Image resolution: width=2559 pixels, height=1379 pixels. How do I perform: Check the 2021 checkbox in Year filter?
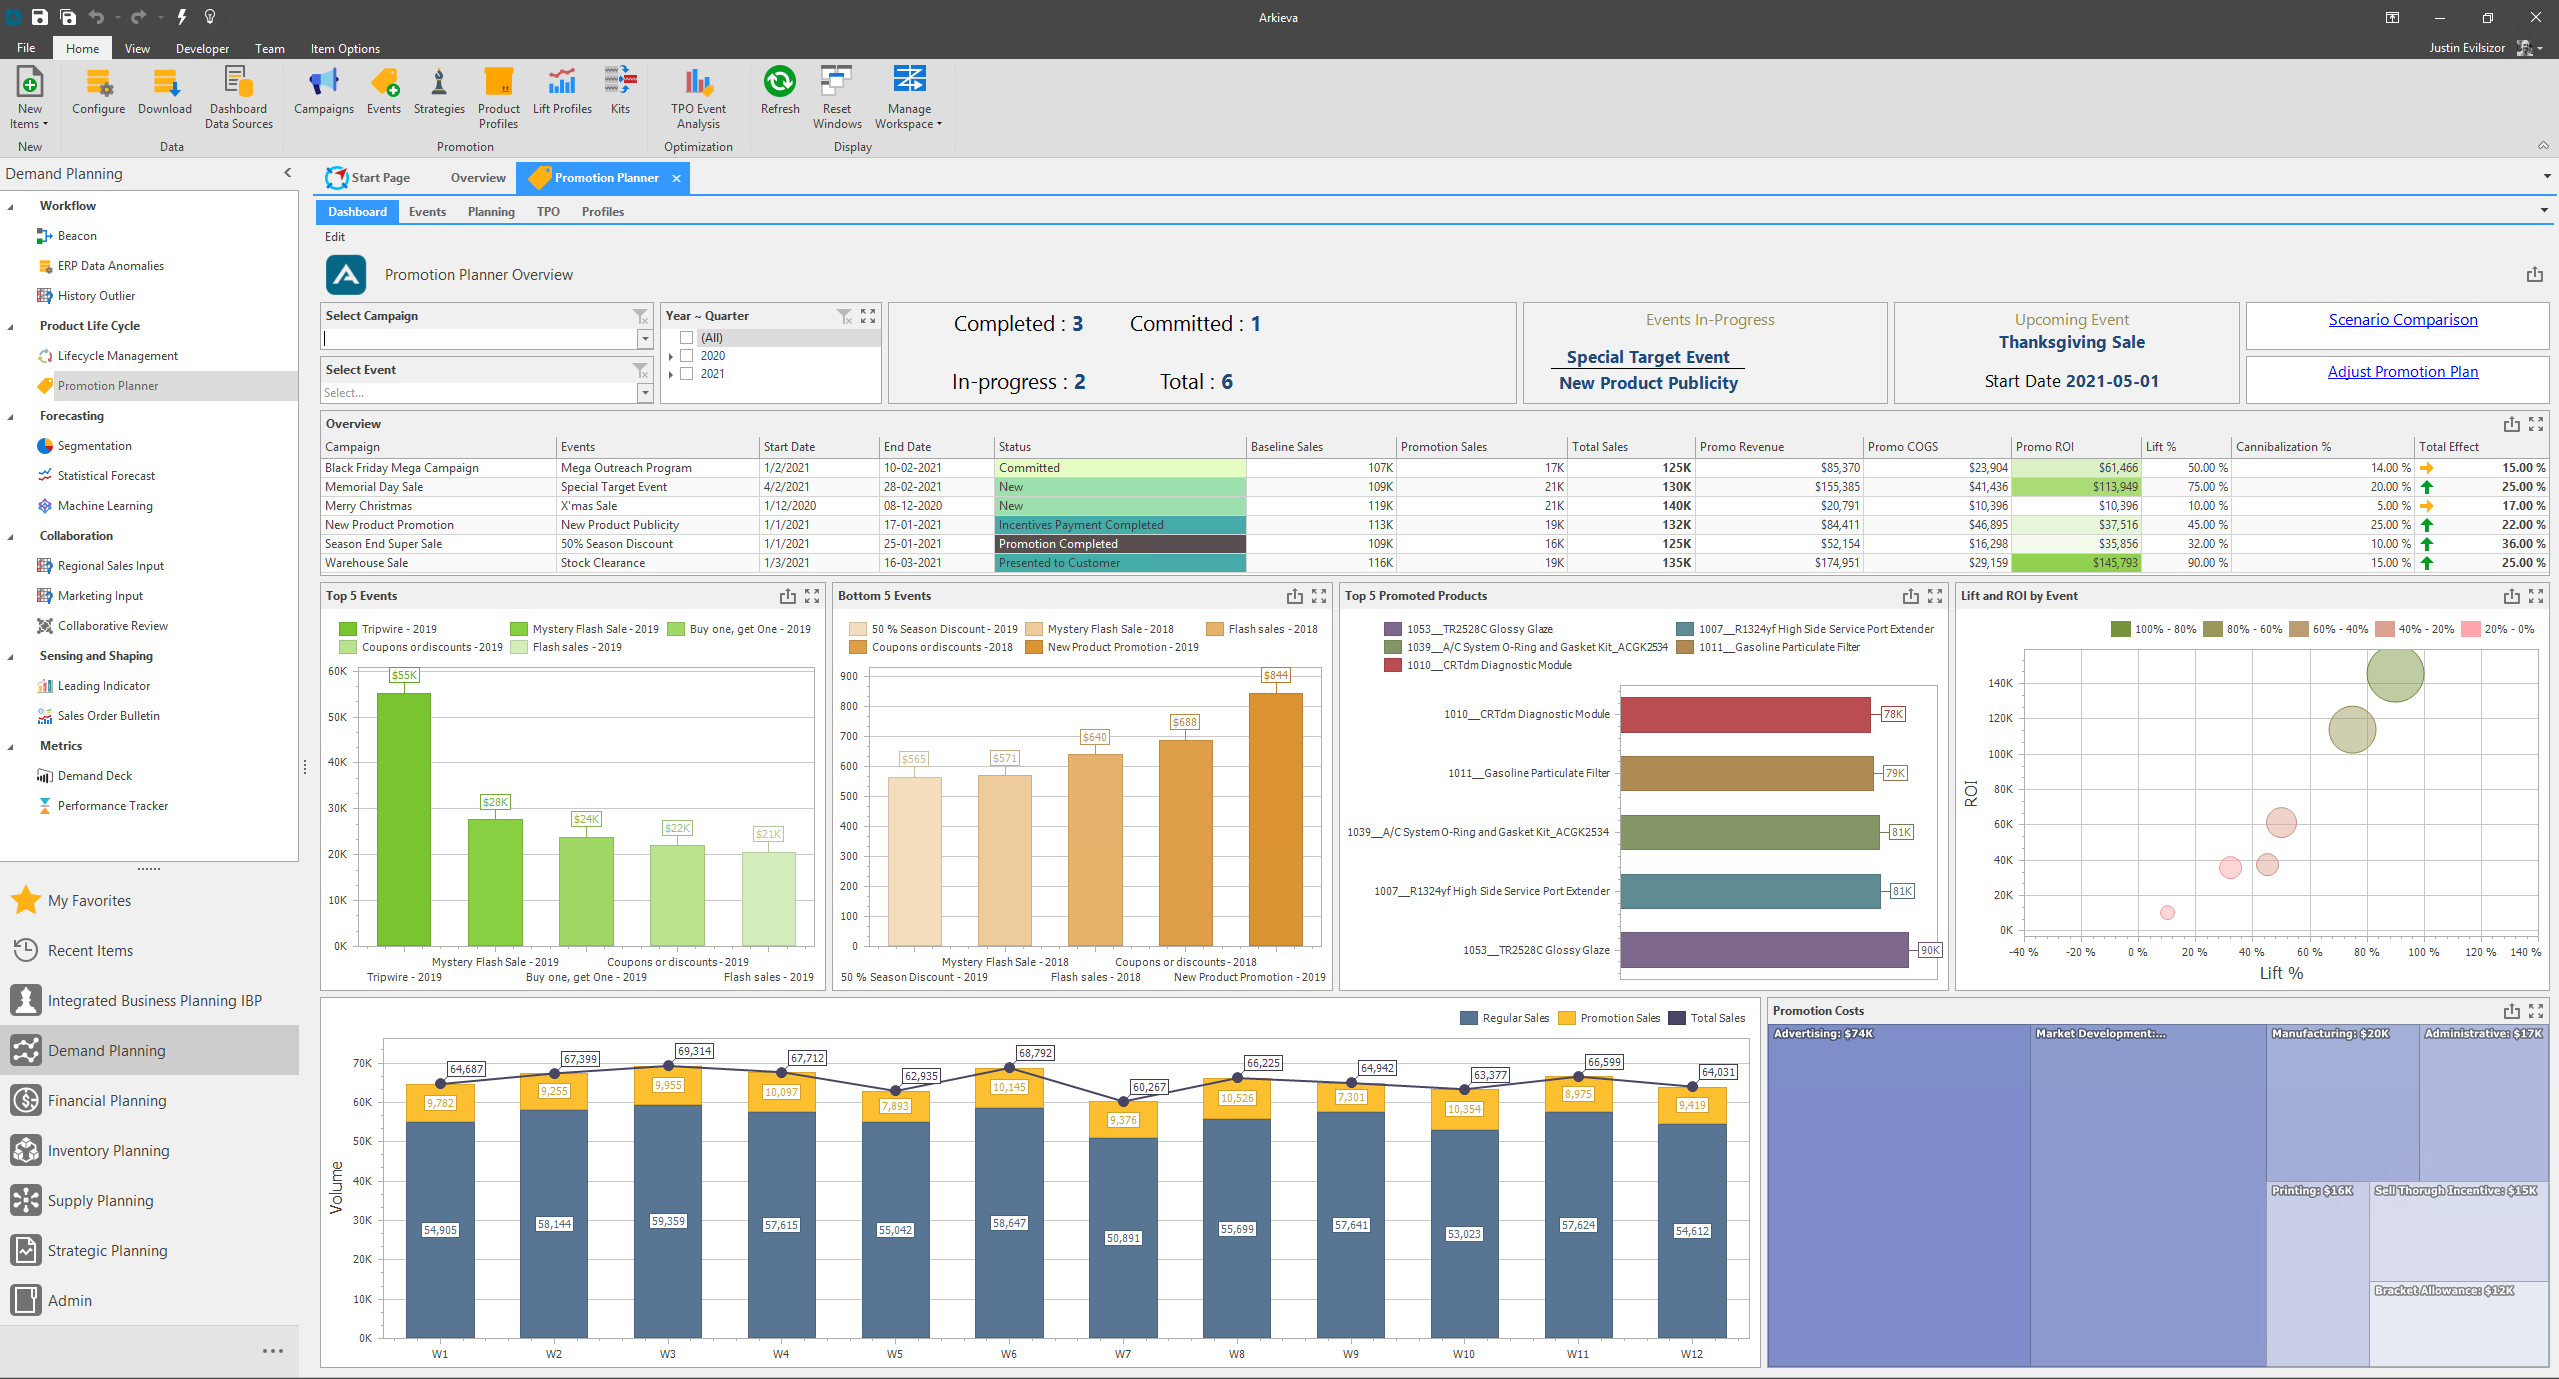(687, 373)
